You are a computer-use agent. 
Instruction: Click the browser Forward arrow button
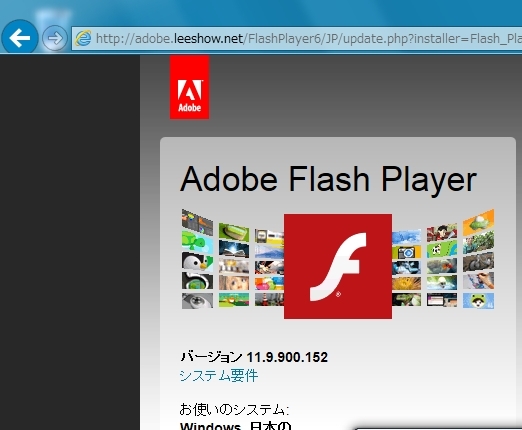coord(54,38)
